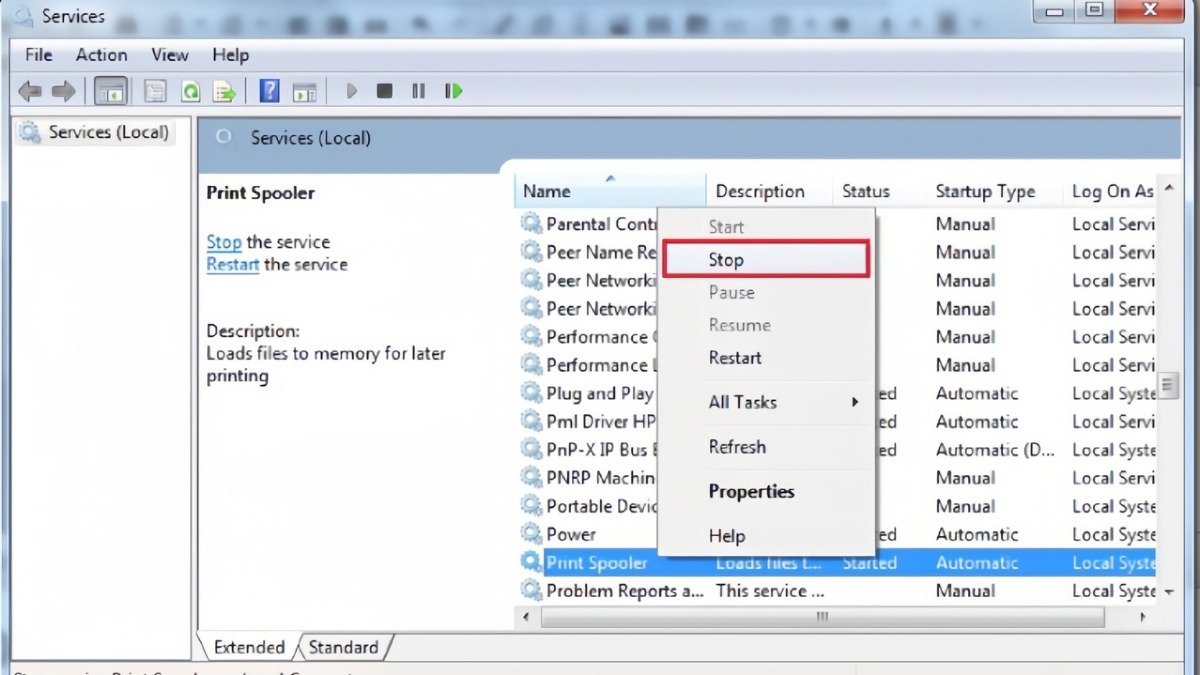Click the horizontal scrollbar thumb
Image resolution: width=1200 pixels, height=675 pixels.
click(822, 618)
